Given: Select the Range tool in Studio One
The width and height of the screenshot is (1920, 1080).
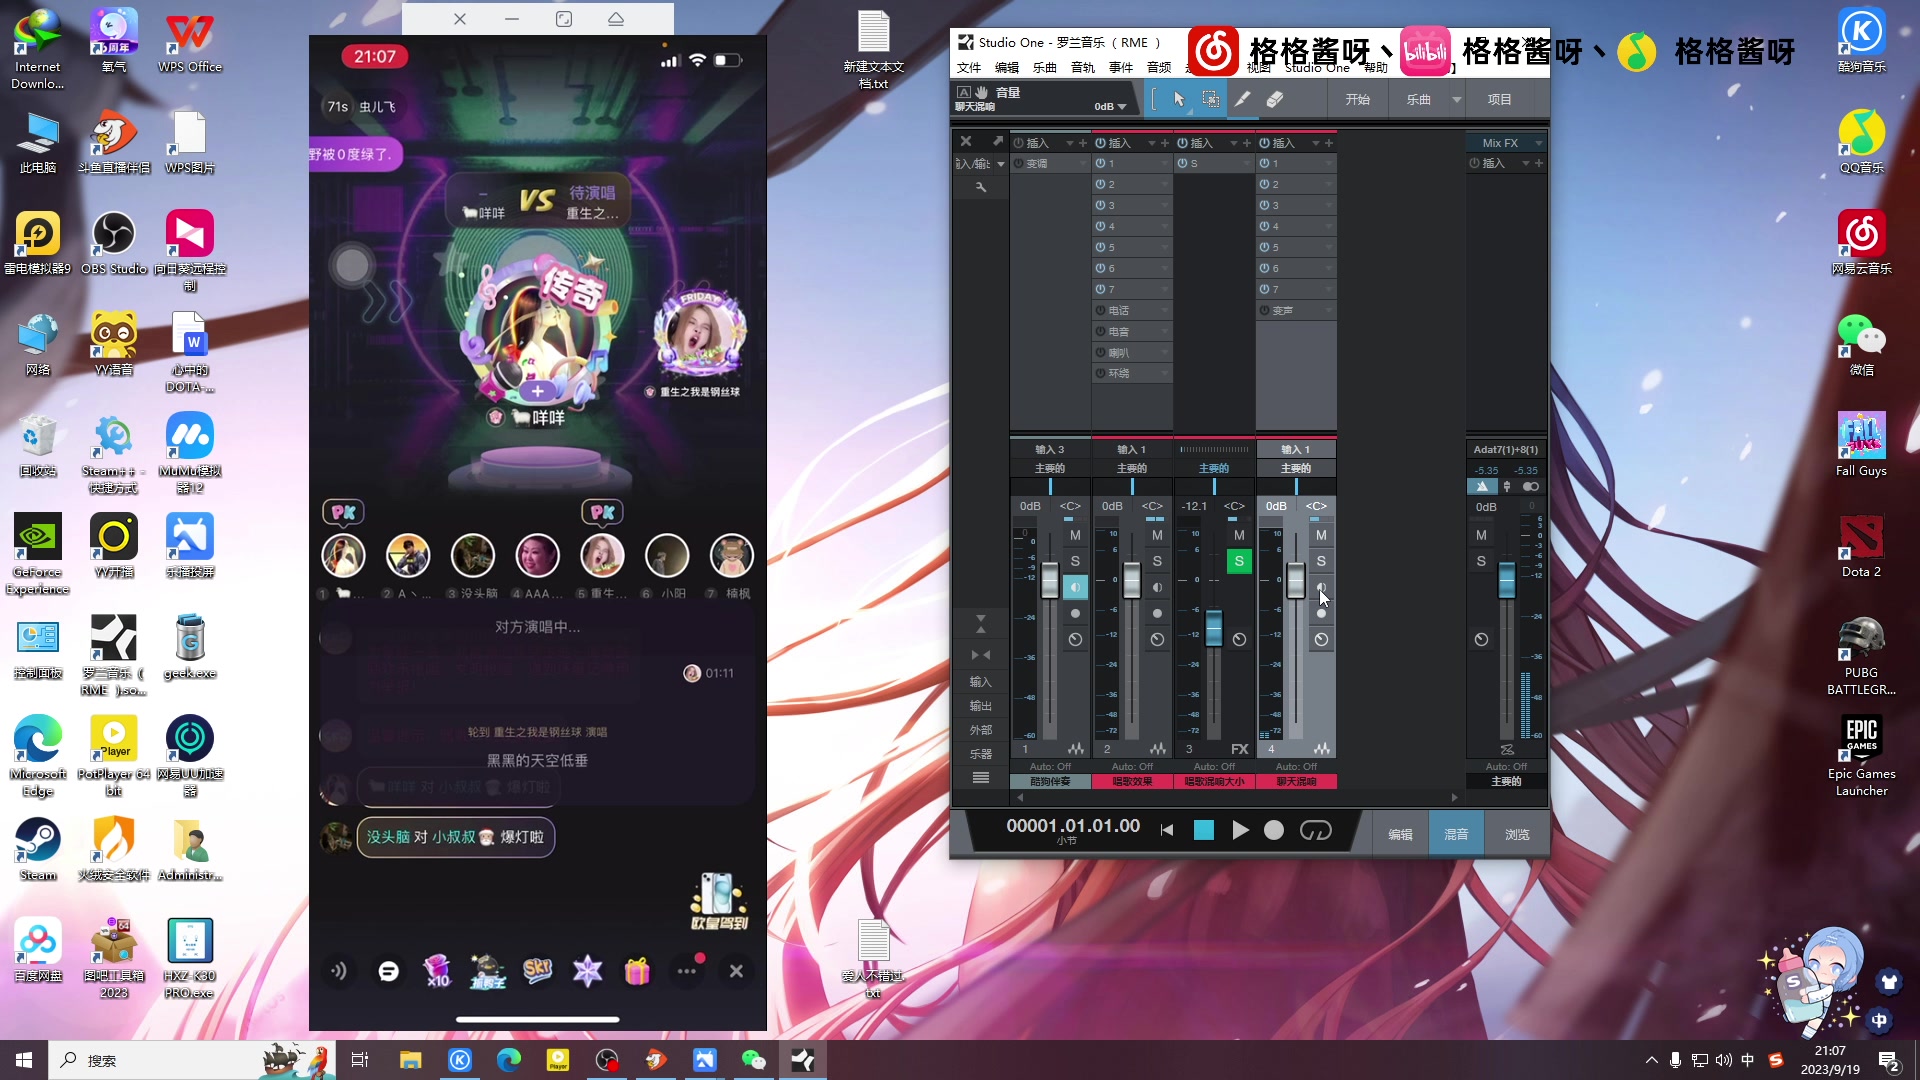Looking at the screenshot, I should tap(1210, 99).
